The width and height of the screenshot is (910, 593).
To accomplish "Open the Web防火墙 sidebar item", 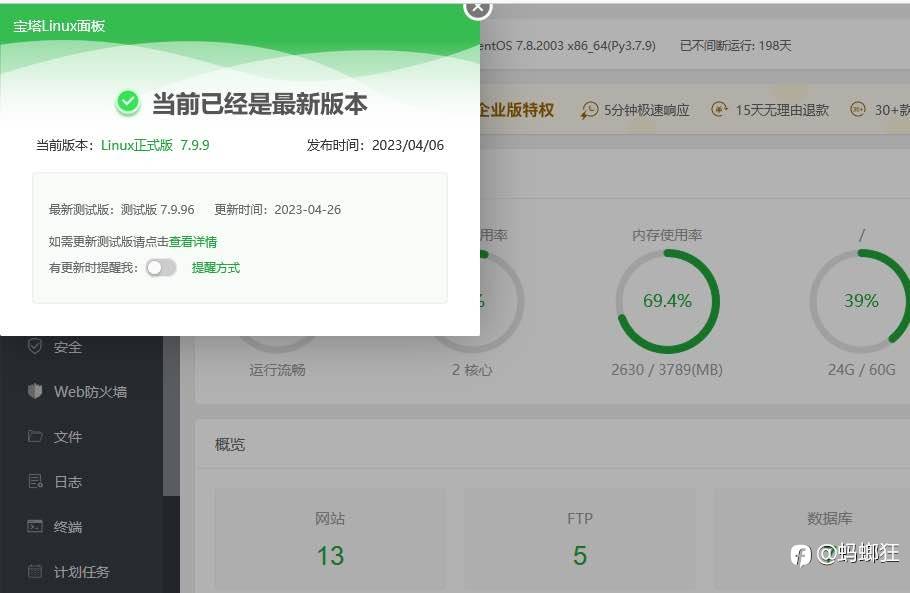I will (90, 392).
